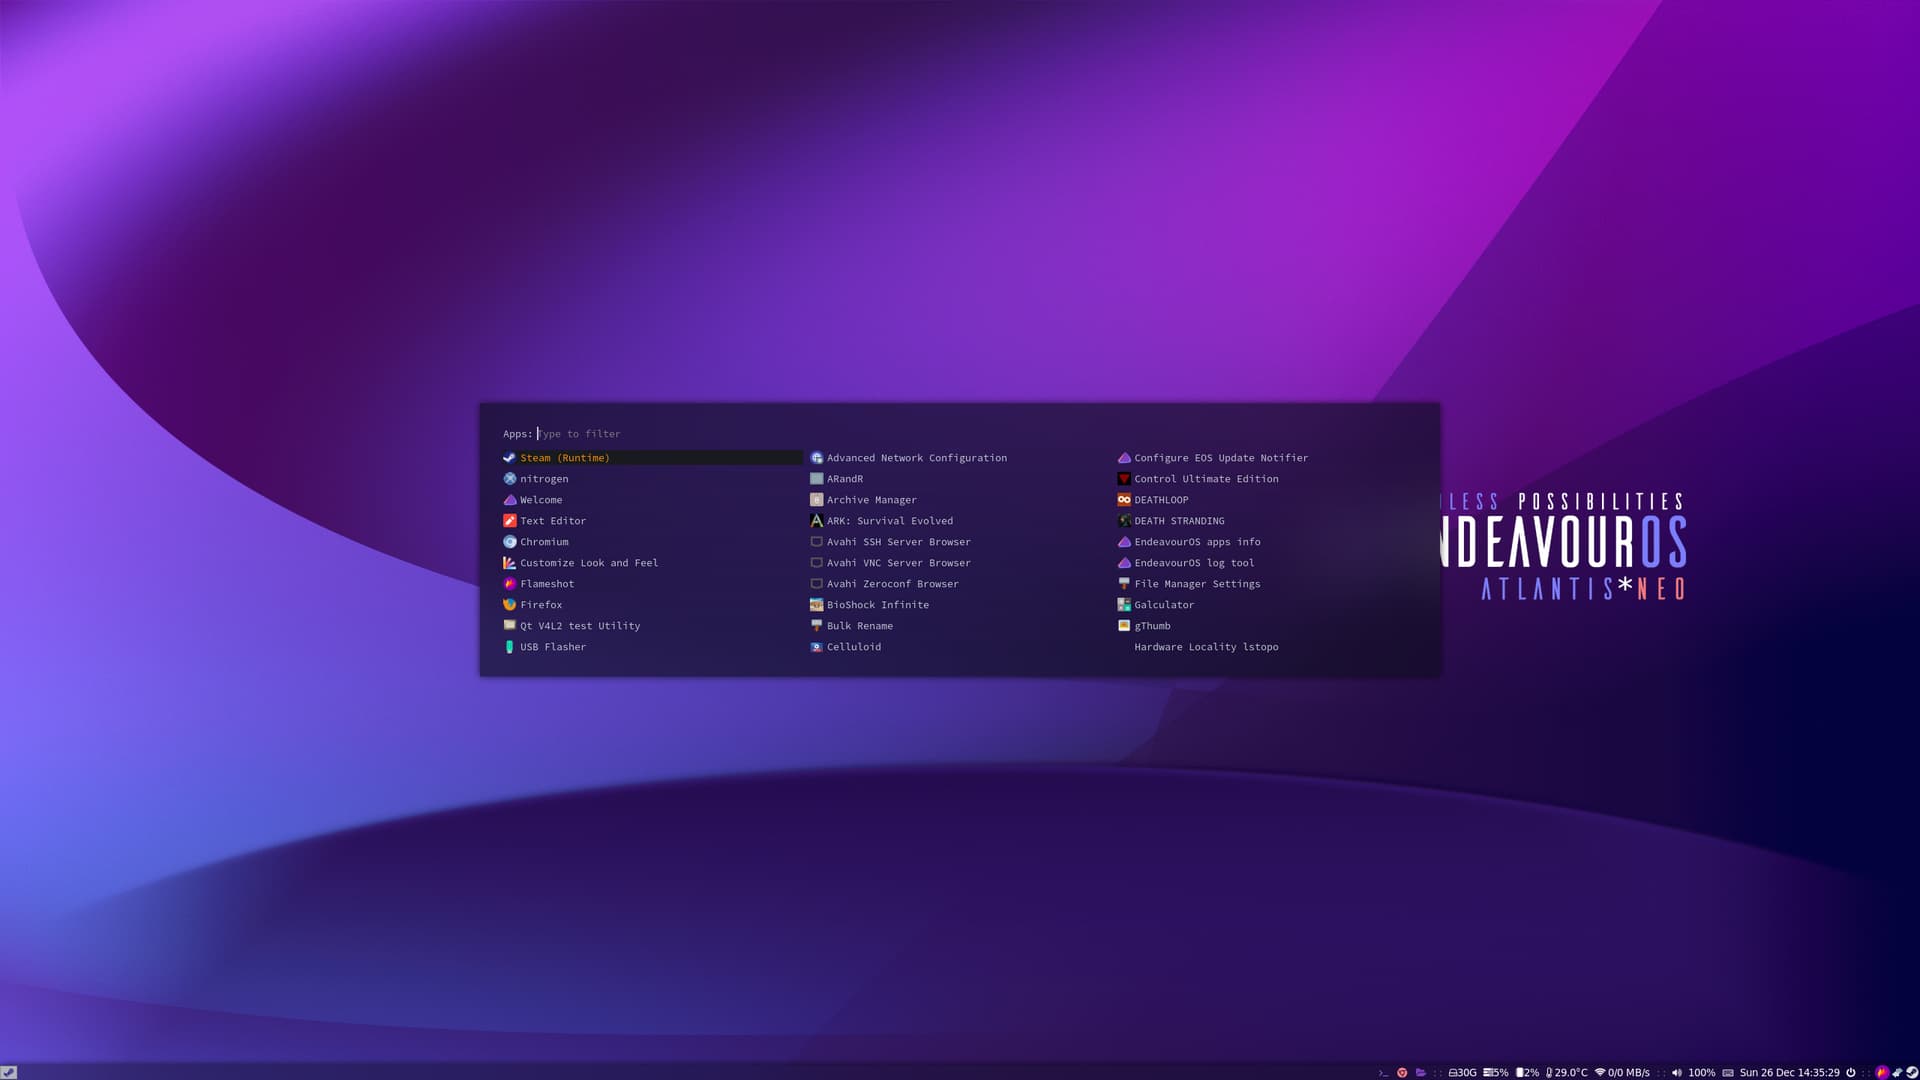Click the Archive Manager icon
Screen dimensions: 1920x1080
[x=816, y=500]
